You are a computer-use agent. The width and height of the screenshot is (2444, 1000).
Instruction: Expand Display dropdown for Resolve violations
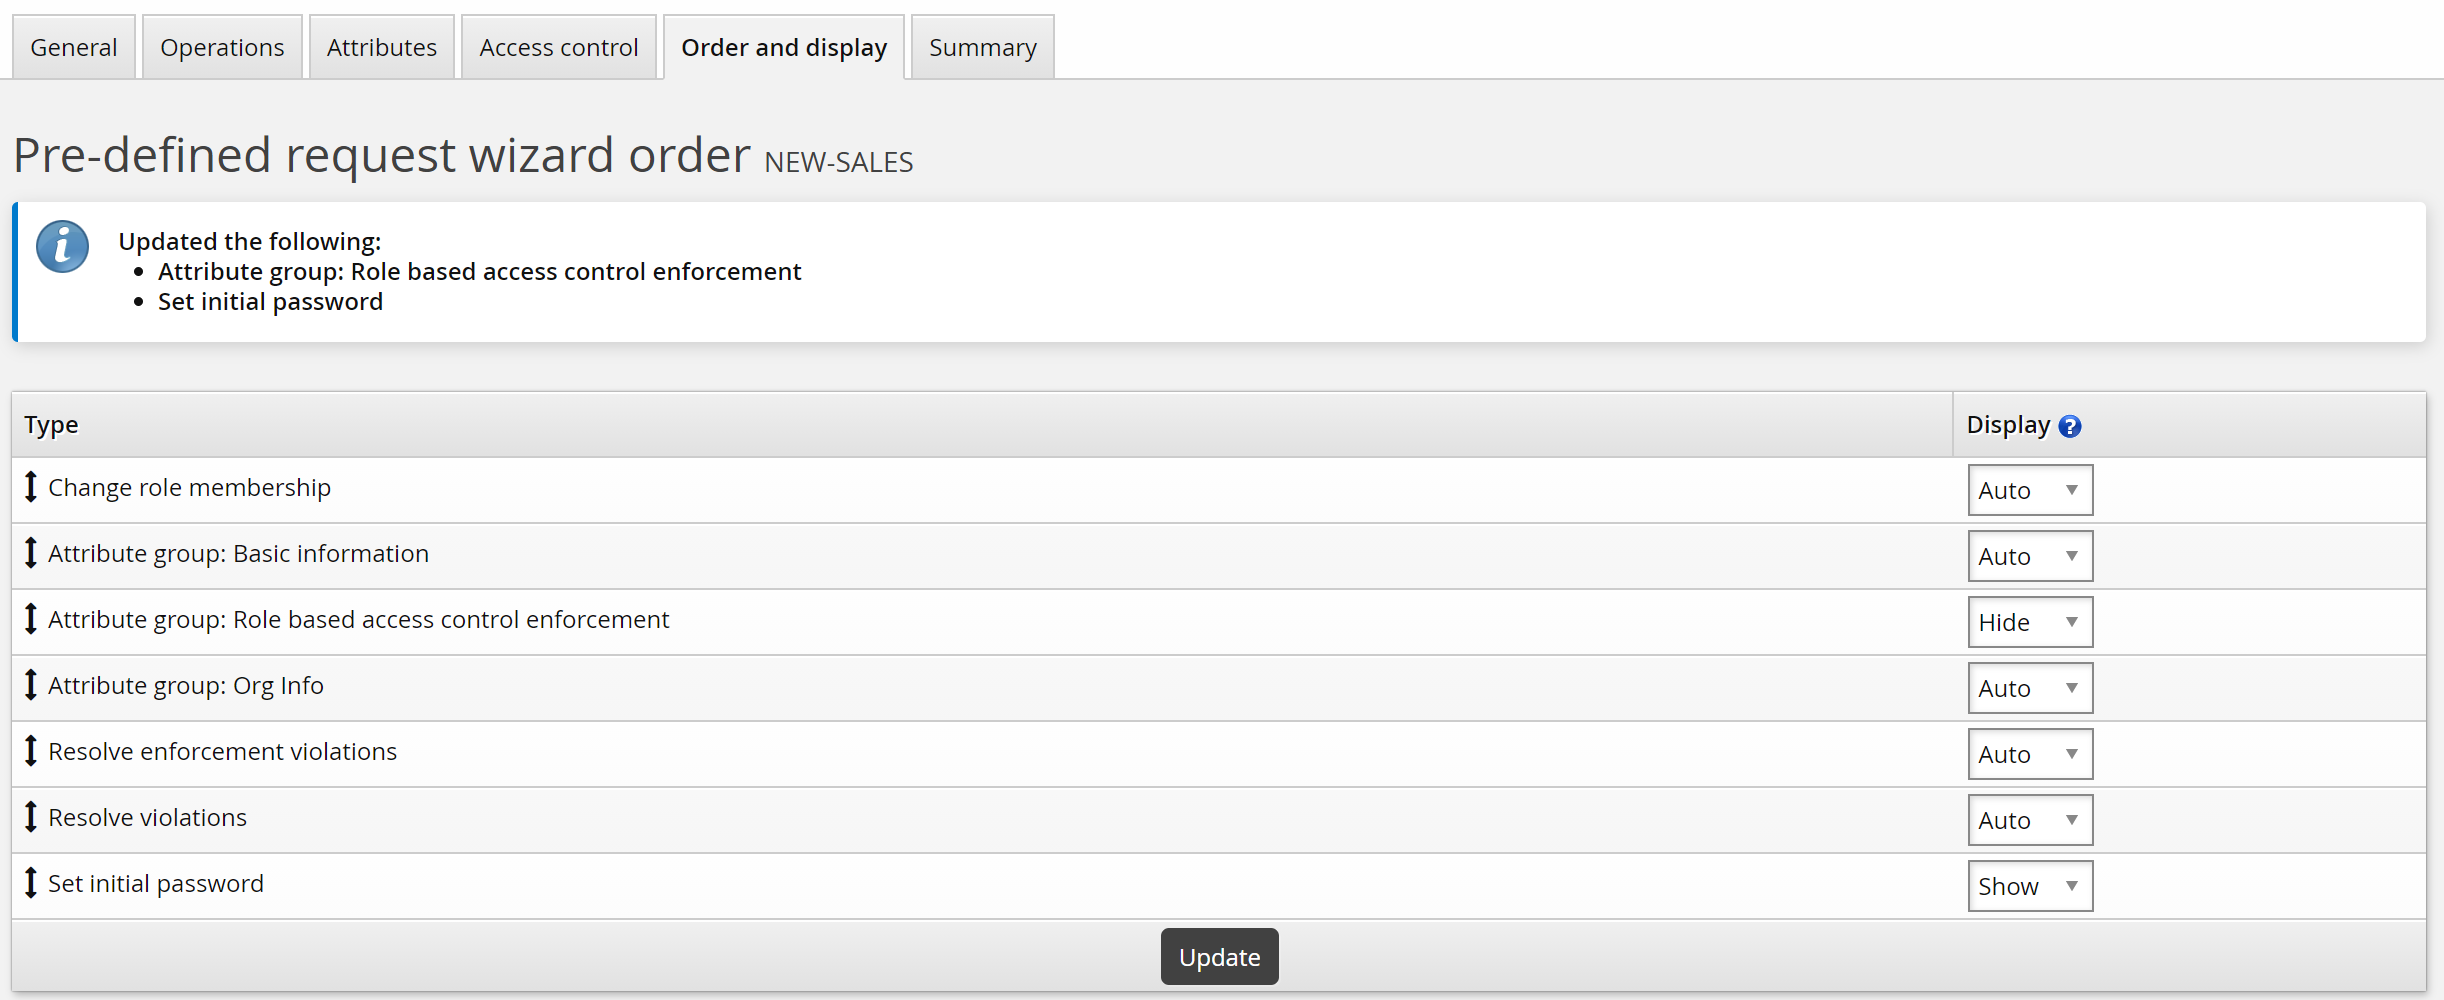pos(2029,820)
